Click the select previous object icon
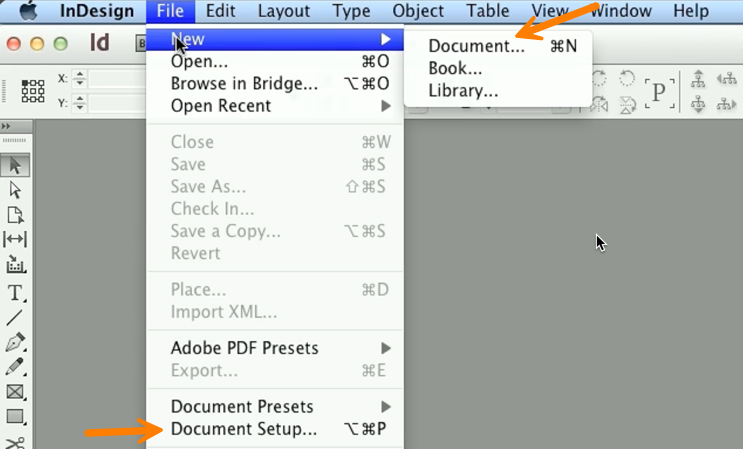This screenshot has height=449, width=743. (727, 79)
